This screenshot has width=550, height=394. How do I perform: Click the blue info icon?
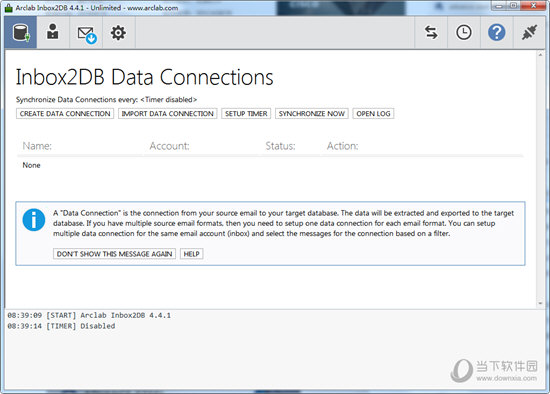[x=34, y=220]
